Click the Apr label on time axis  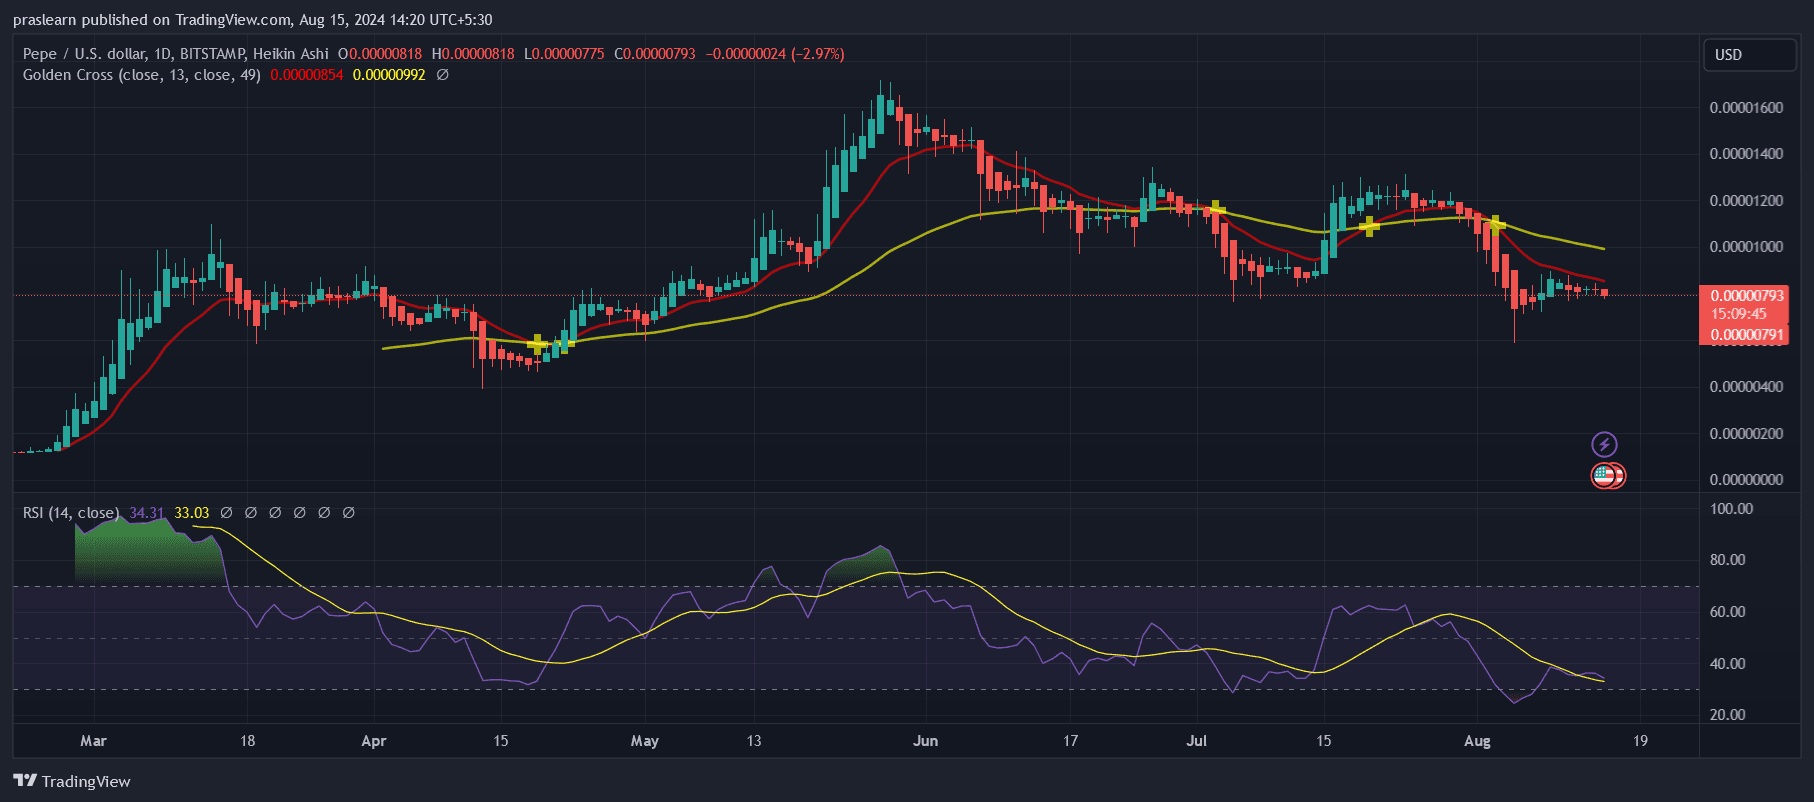(x=373, y=741)
